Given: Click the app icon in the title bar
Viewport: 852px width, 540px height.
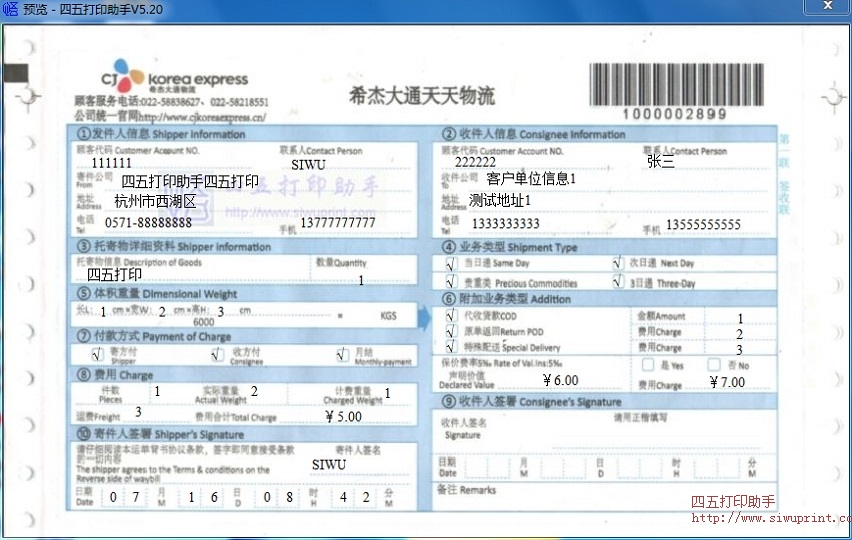Looking at the screenshot, I should click(x=11, y=9).
